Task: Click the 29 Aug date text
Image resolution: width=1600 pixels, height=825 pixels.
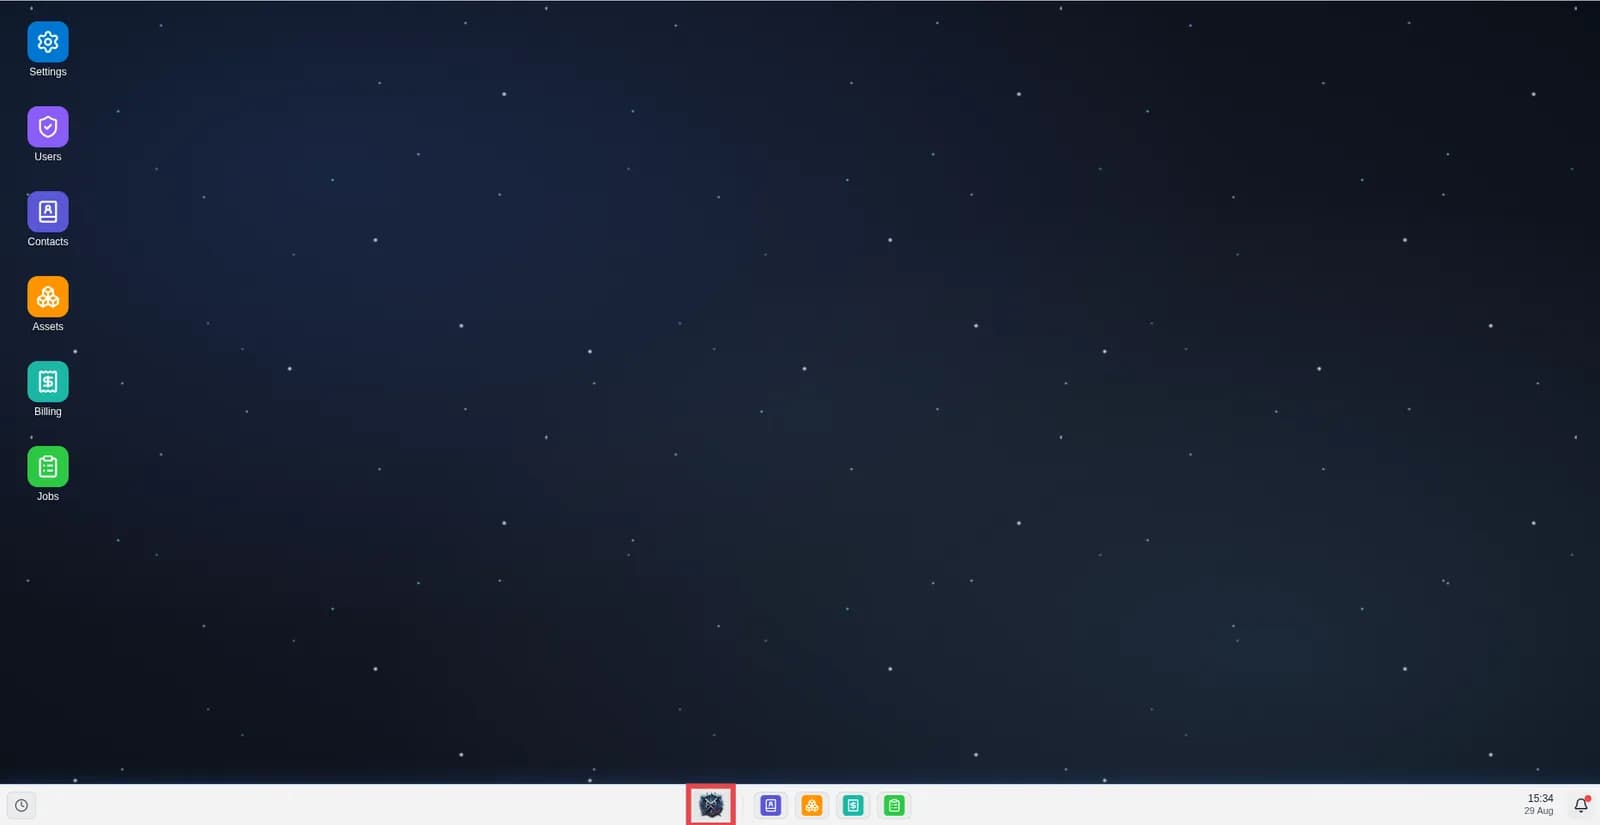Action: coord(1539,811)
